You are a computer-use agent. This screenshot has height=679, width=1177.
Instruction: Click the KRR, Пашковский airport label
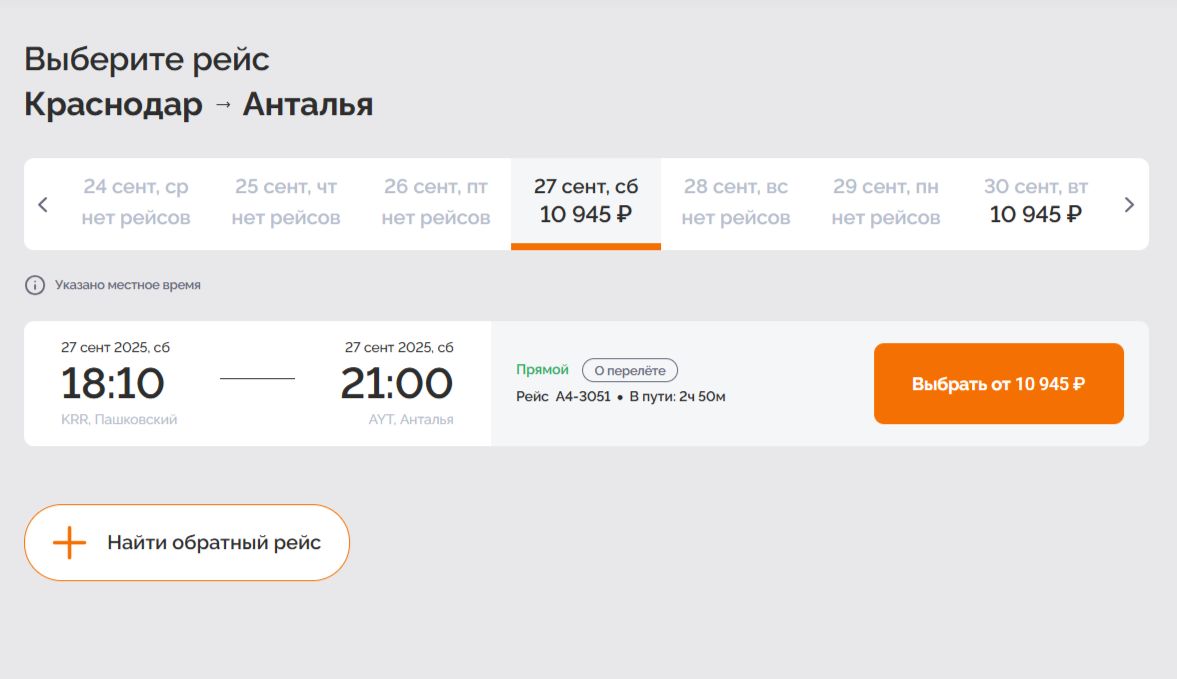tap(119, 420)
